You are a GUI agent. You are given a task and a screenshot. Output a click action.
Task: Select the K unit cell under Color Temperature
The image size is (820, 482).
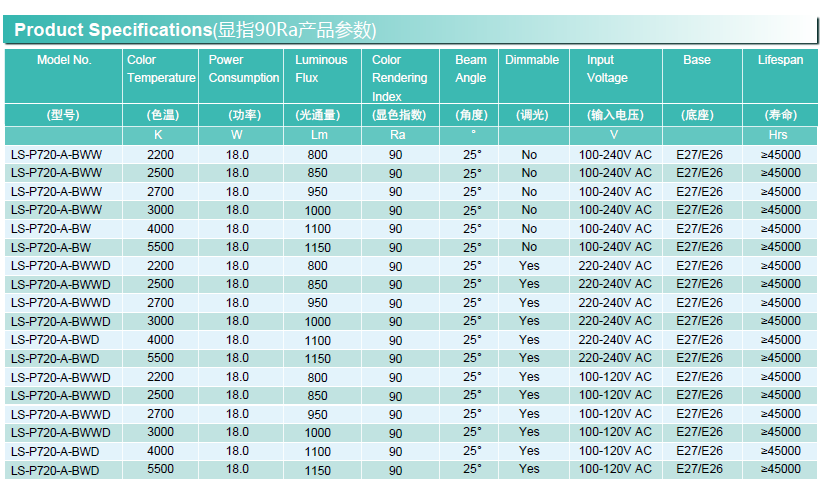tap(158, 135)
